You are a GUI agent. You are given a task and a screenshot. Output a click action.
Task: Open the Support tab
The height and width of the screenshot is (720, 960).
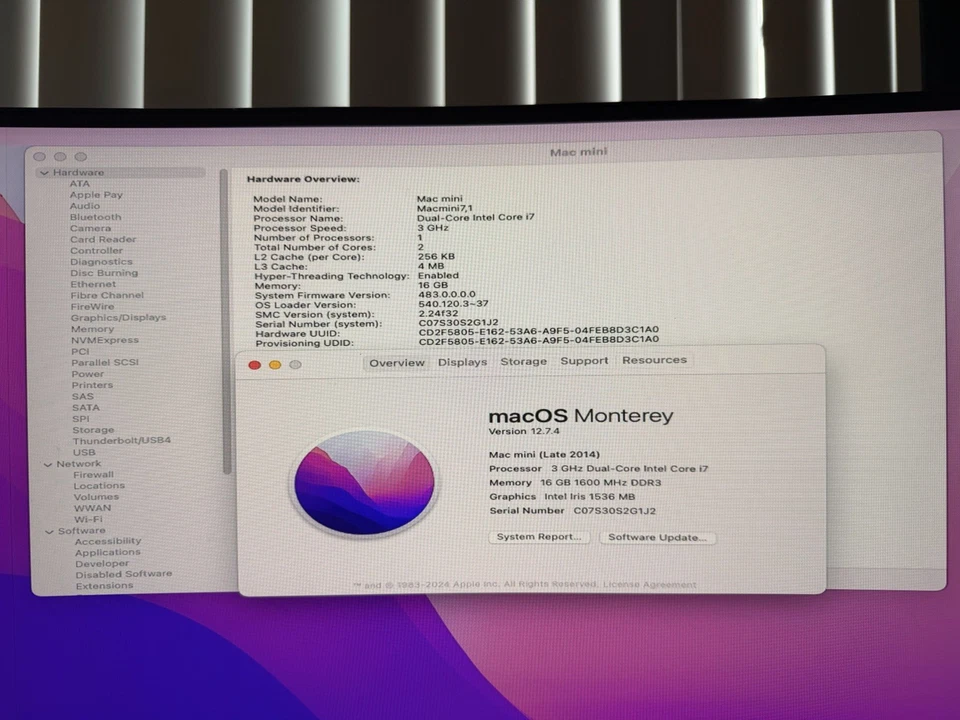tap(584, 361)
